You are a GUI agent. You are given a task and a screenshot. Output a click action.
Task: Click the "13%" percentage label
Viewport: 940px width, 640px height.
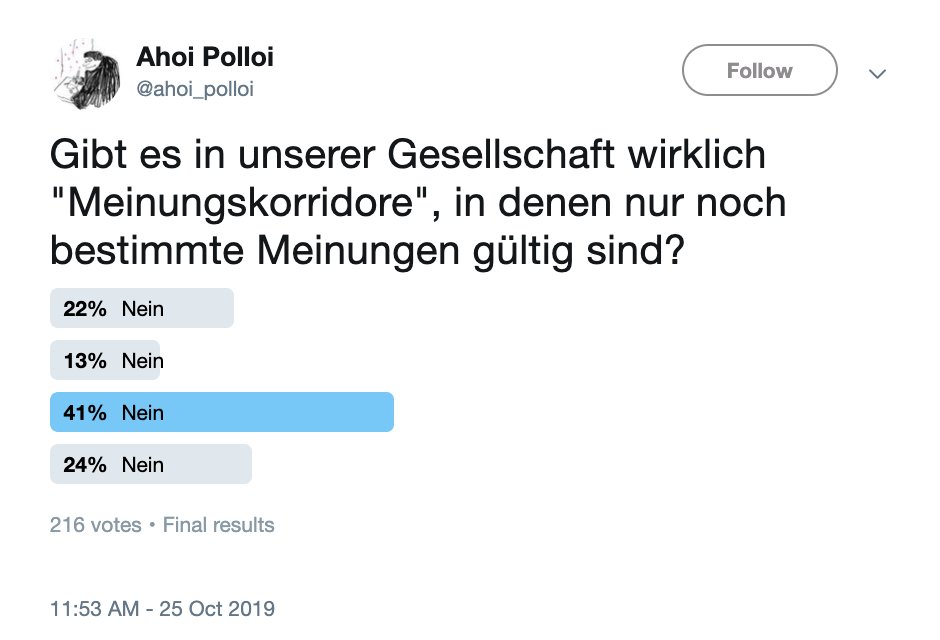(x=84, y=361)
